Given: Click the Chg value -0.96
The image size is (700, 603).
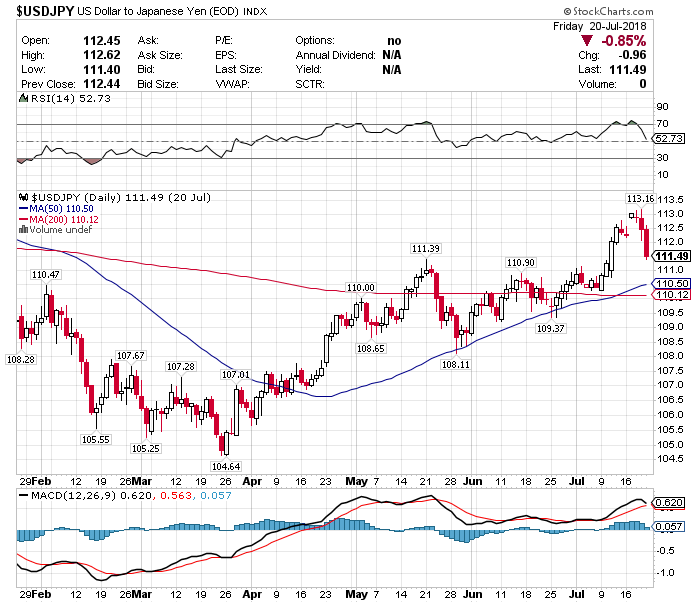Looking at the screenshot, I should 632,55.
